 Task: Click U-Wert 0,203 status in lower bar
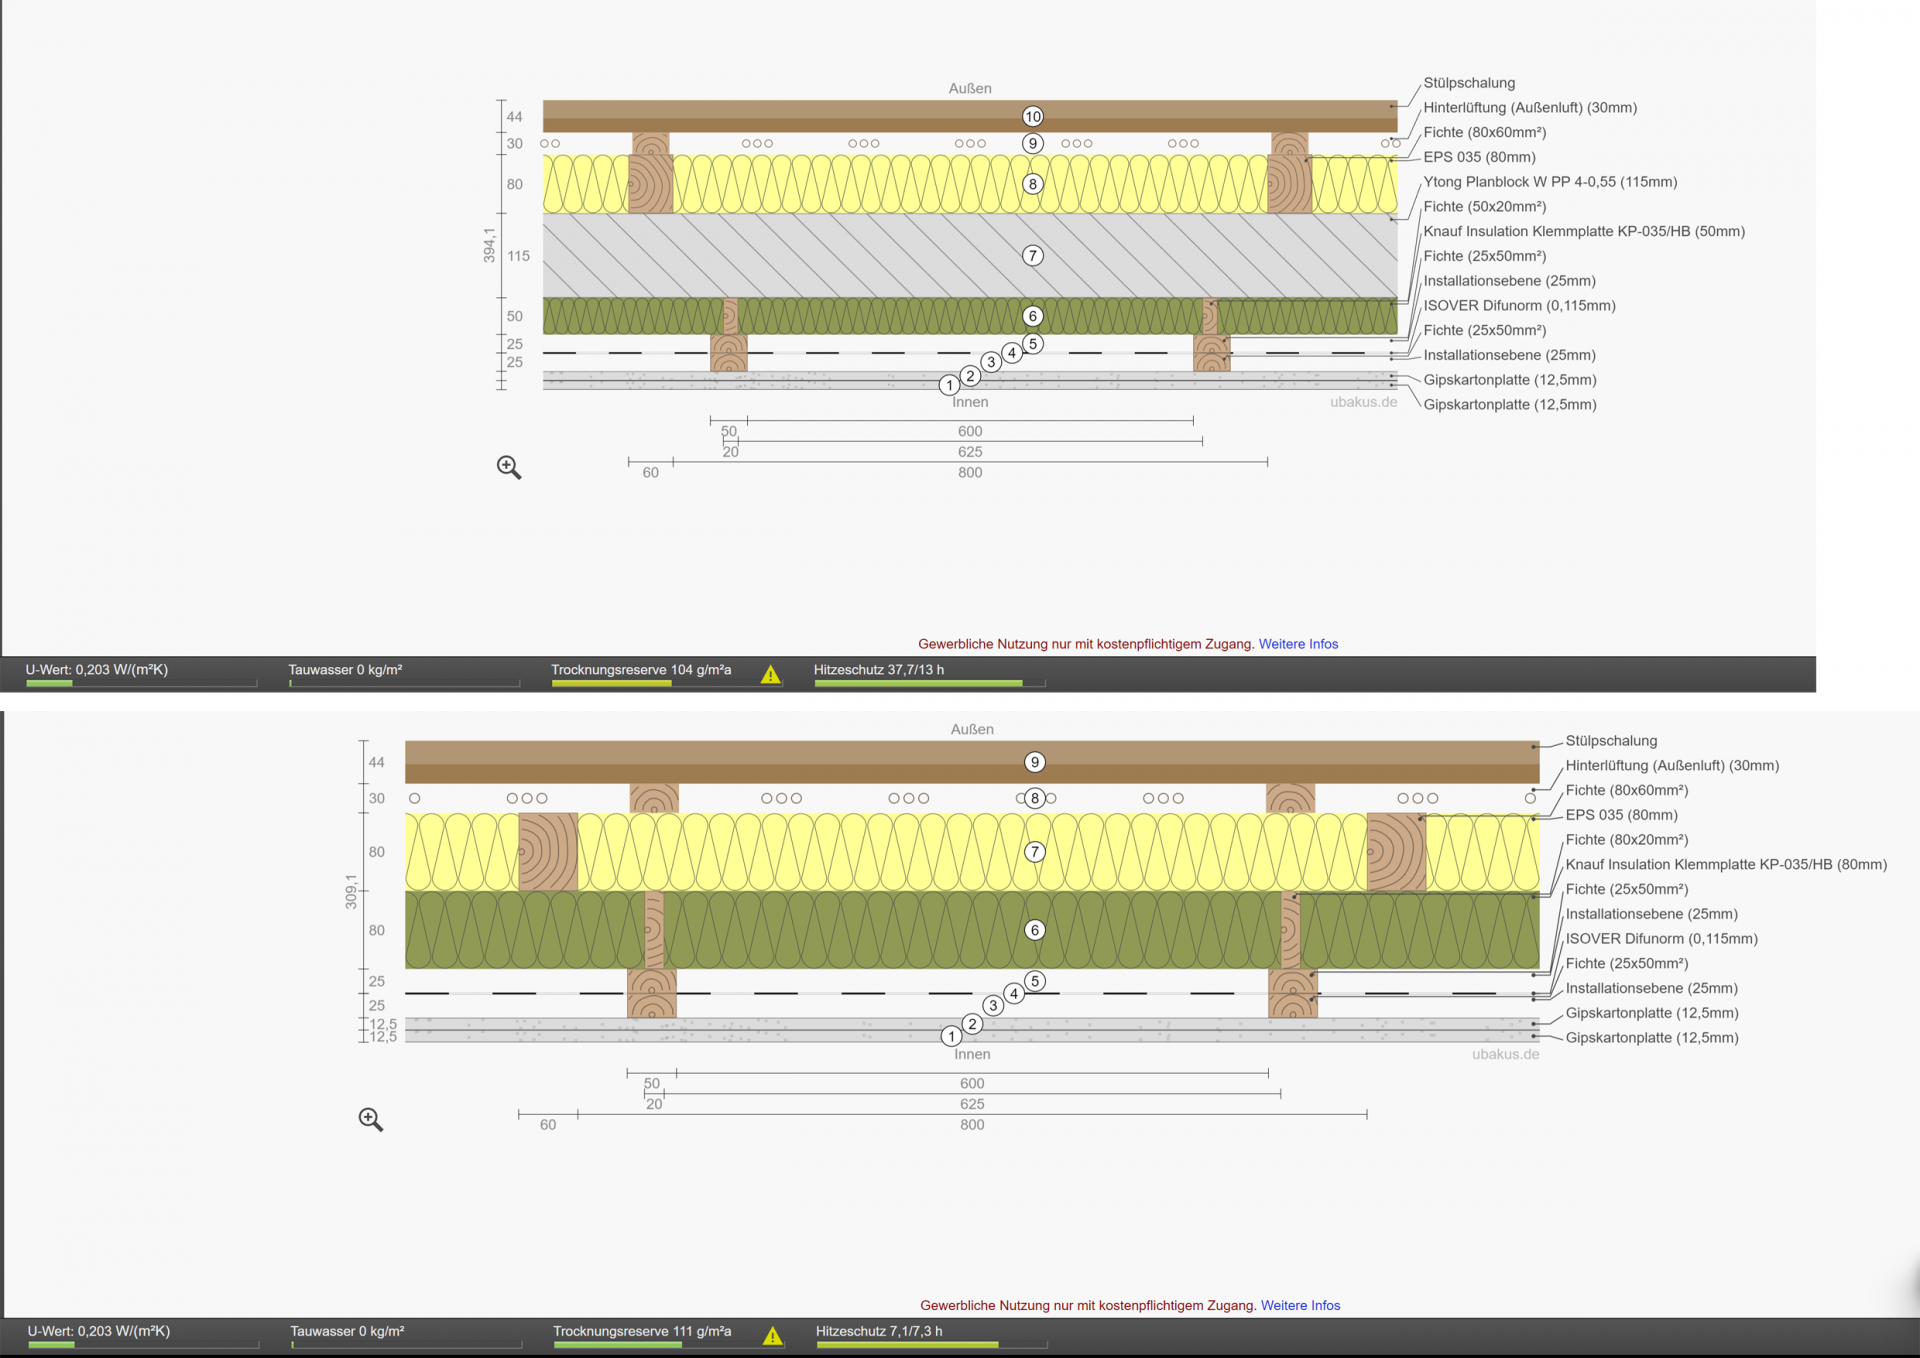tap(98, 1331)
